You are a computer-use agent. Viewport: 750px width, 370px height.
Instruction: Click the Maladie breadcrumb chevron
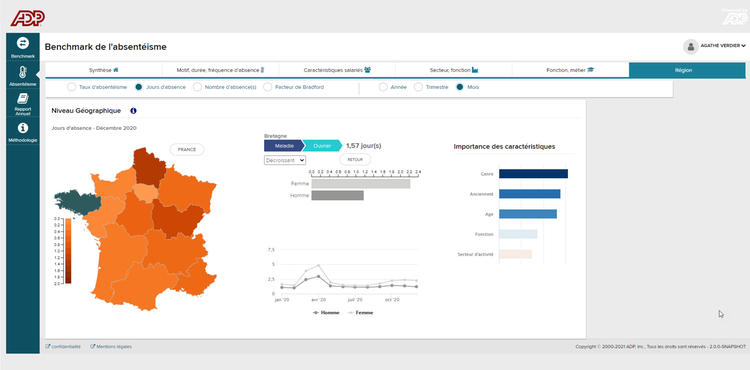[284, 145]
